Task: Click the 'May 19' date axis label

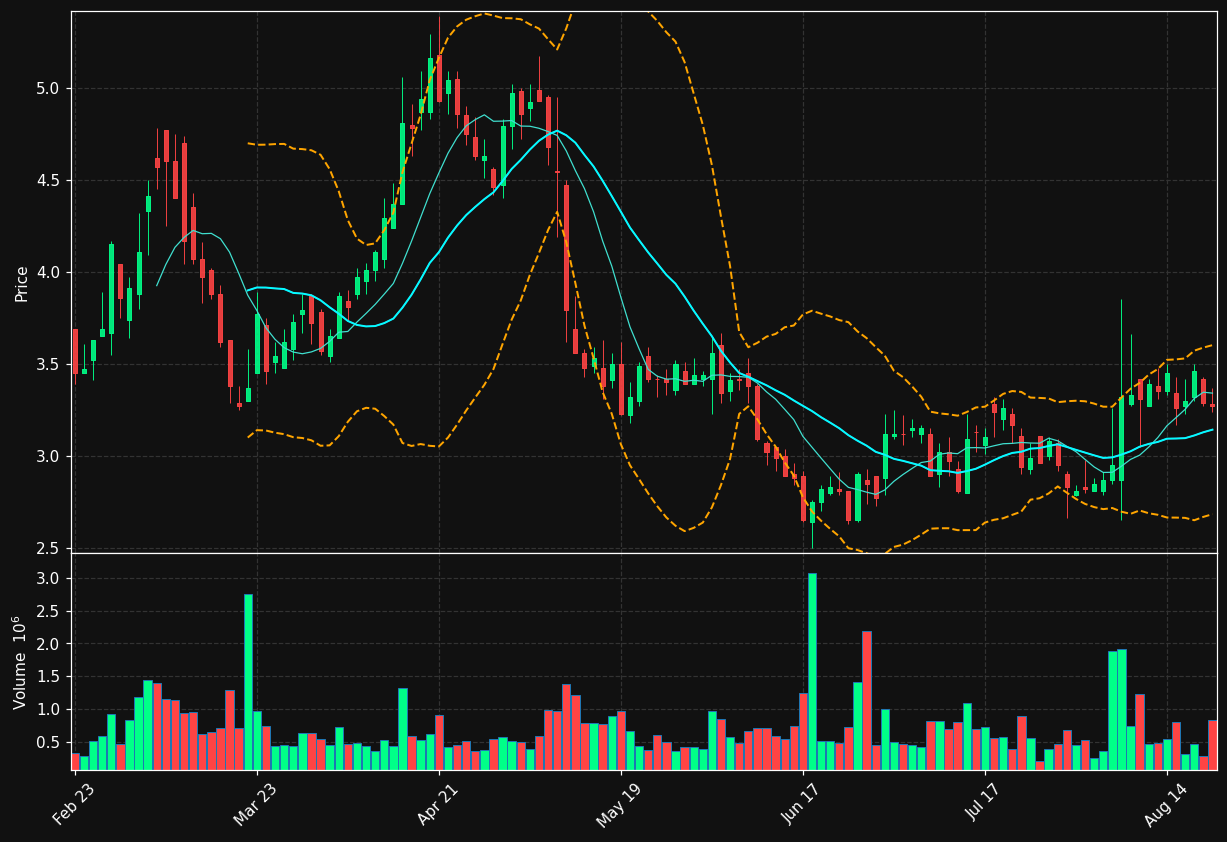Action: pyautogui.click(x=619, y=803)
